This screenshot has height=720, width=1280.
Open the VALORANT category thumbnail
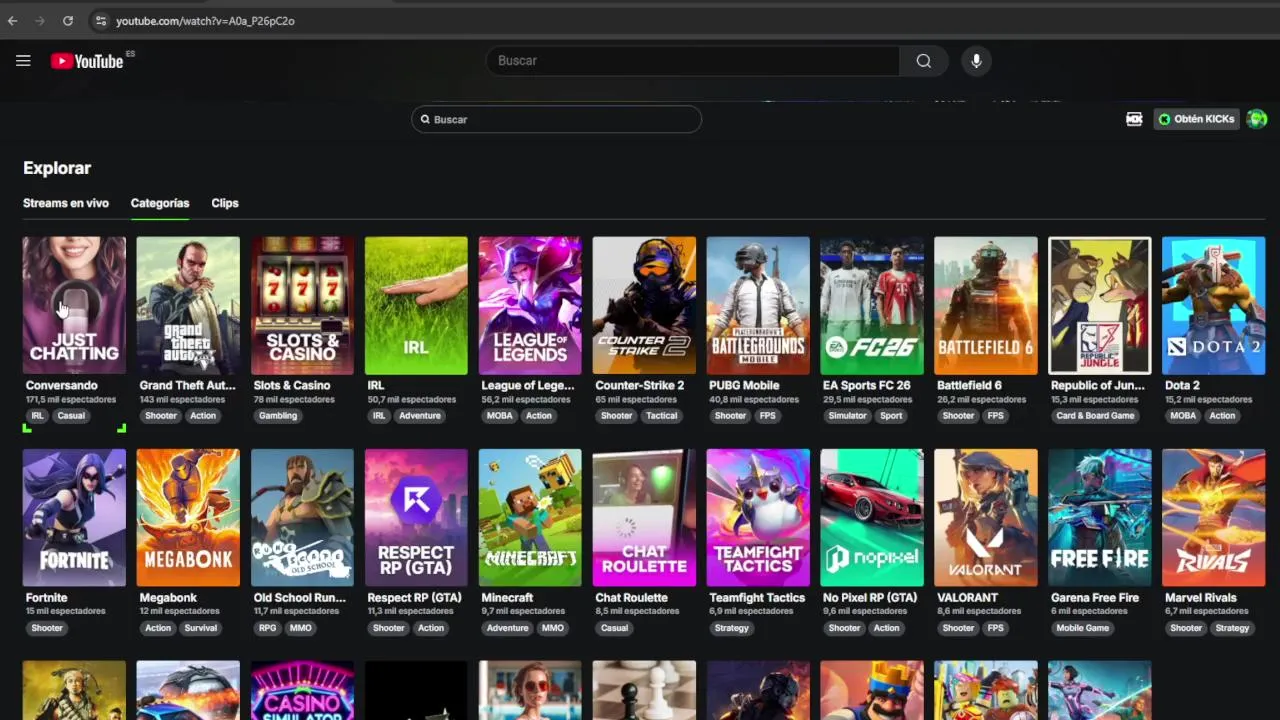986,517
